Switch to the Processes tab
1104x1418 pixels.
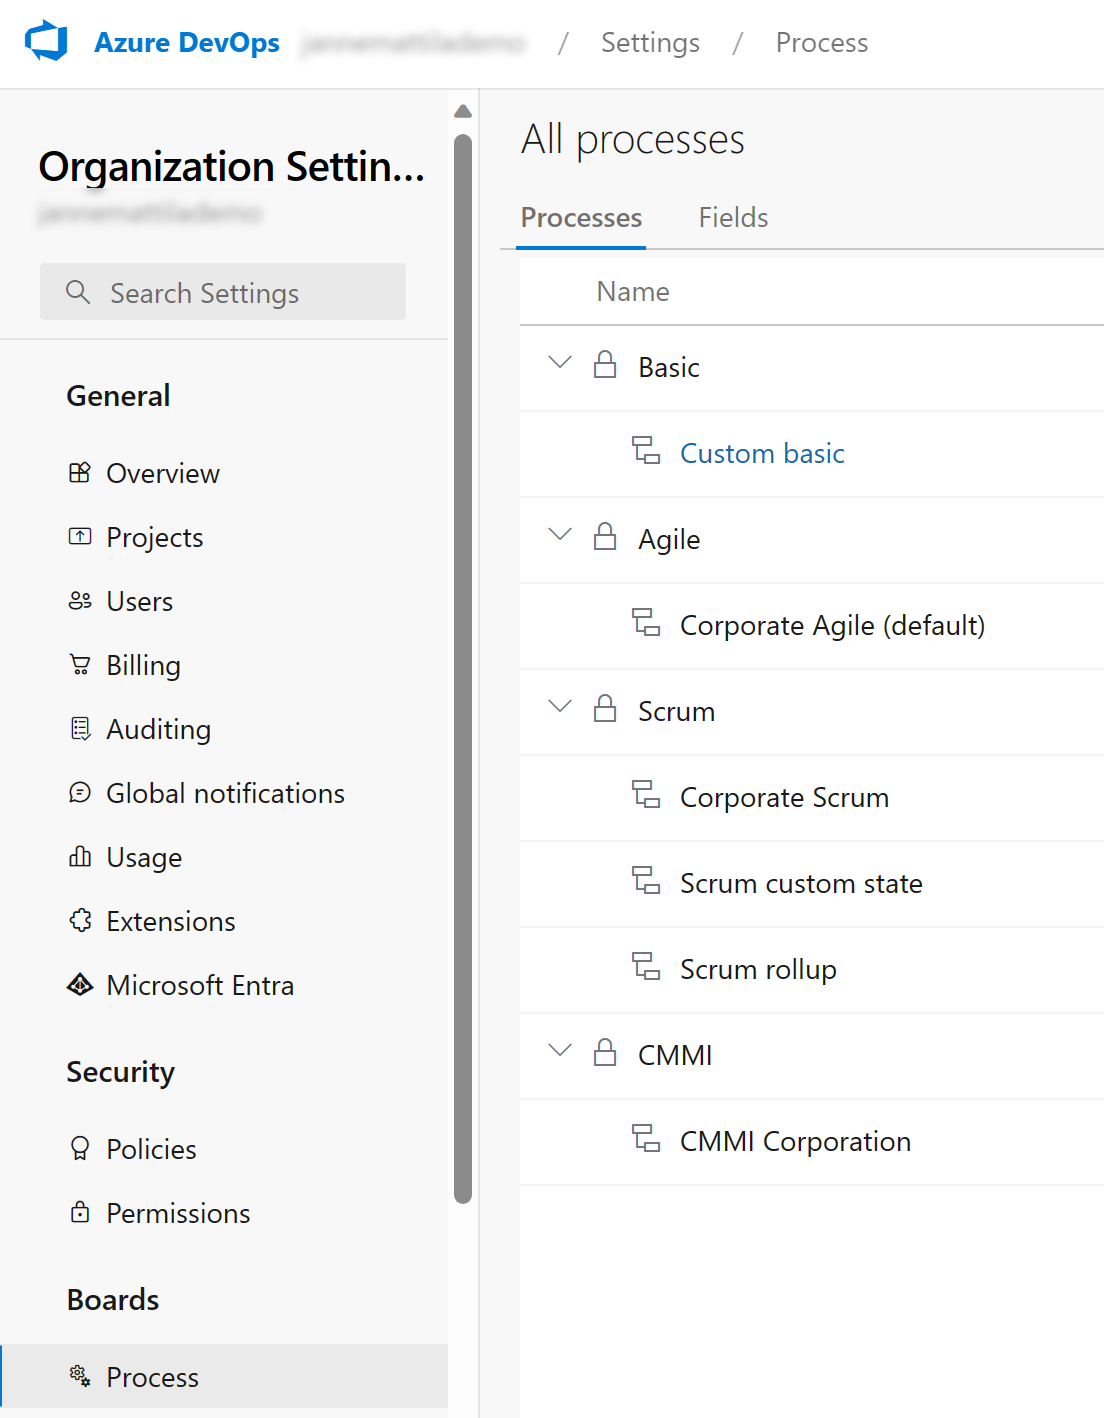coord(581,218)
